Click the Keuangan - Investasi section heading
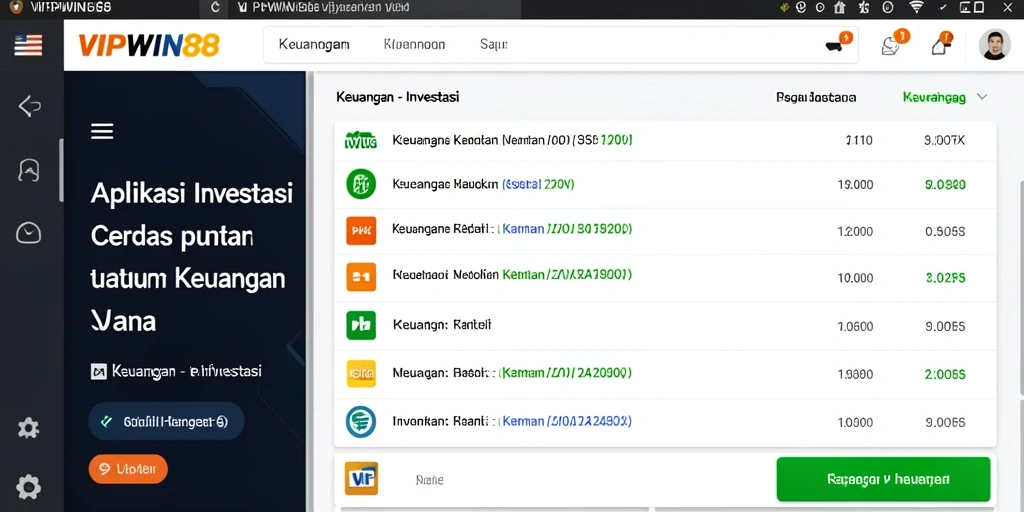Image resolution: width=1024 pixels, height=512 pixels. pyautogui.click(x=397, y=97)
